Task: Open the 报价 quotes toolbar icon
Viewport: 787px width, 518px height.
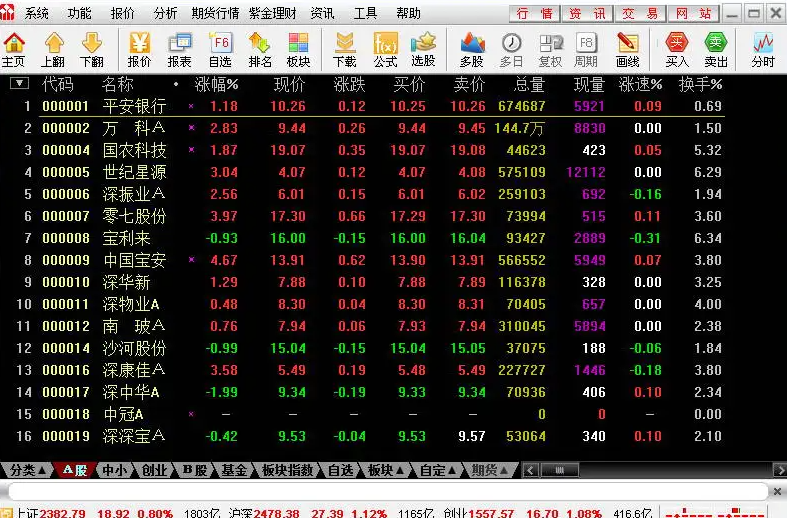Action: (140, 49)
